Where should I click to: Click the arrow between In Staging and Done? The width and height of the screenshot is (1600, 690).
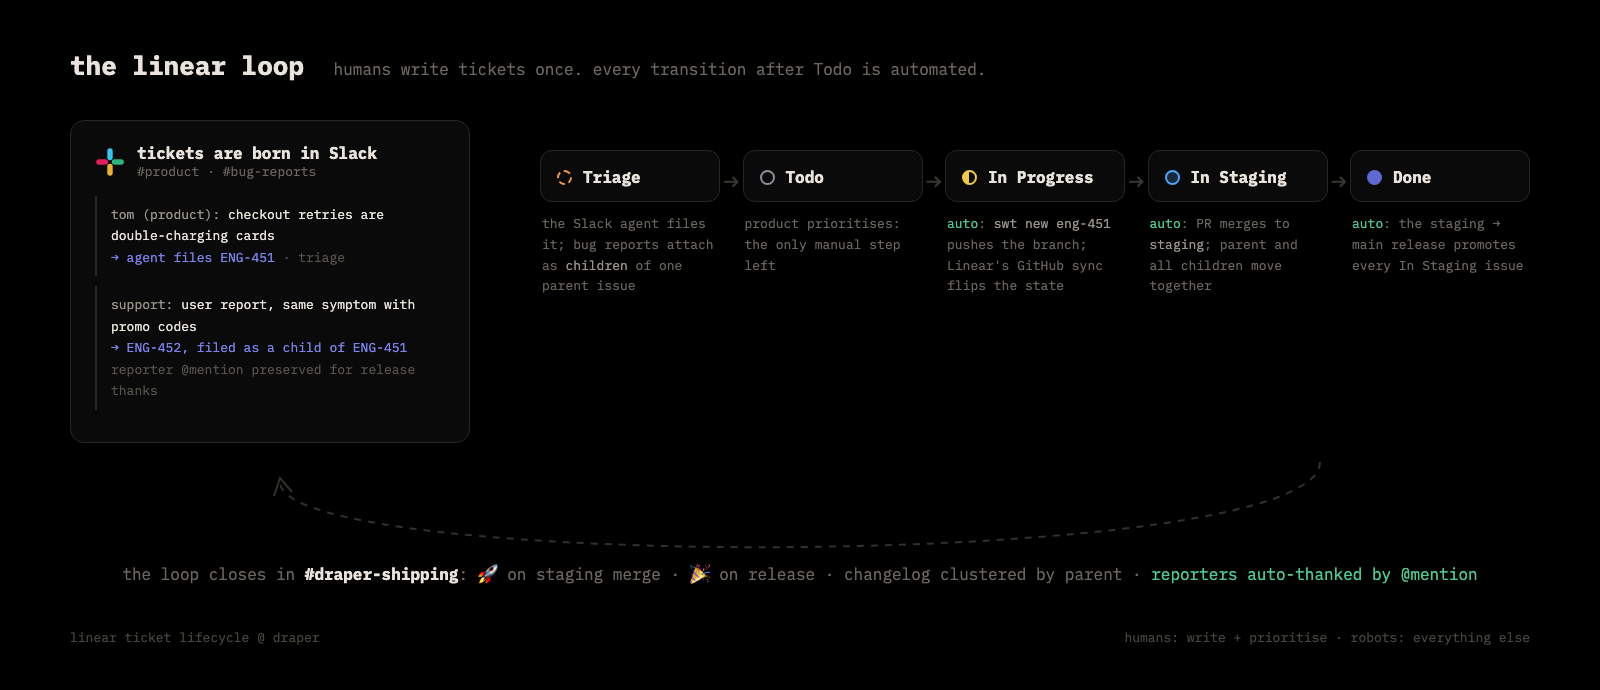1339,182
